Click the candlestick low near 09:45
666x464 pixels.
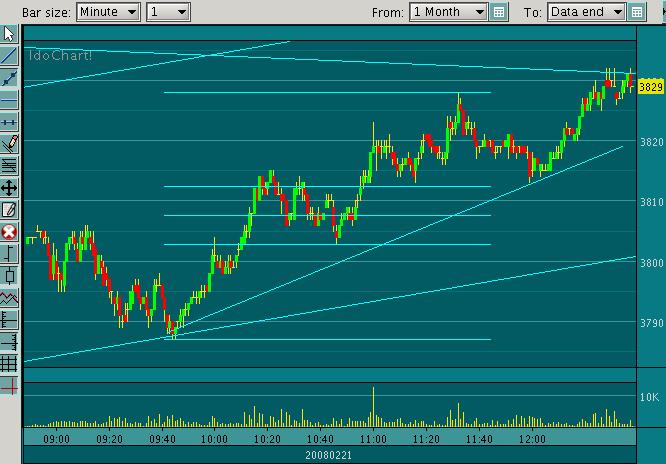point(173,332)
